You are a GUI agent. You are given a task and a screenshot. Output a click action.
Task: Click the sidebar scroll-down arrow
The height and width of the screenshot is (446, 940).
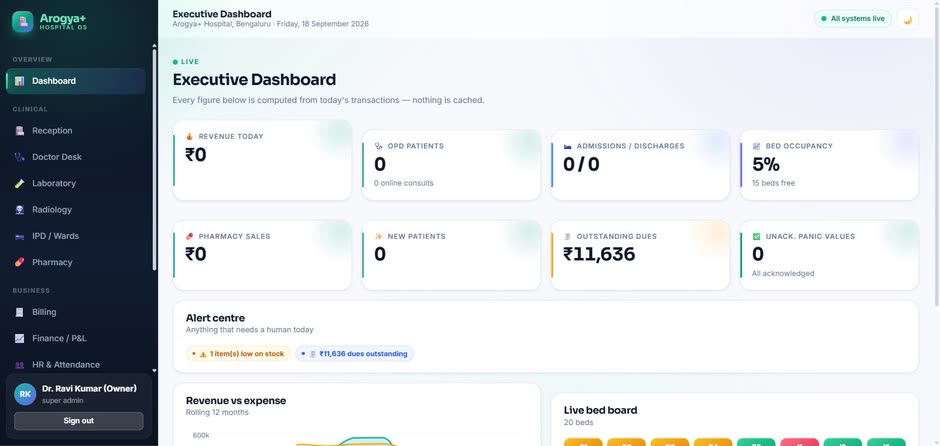pos(154,371)
